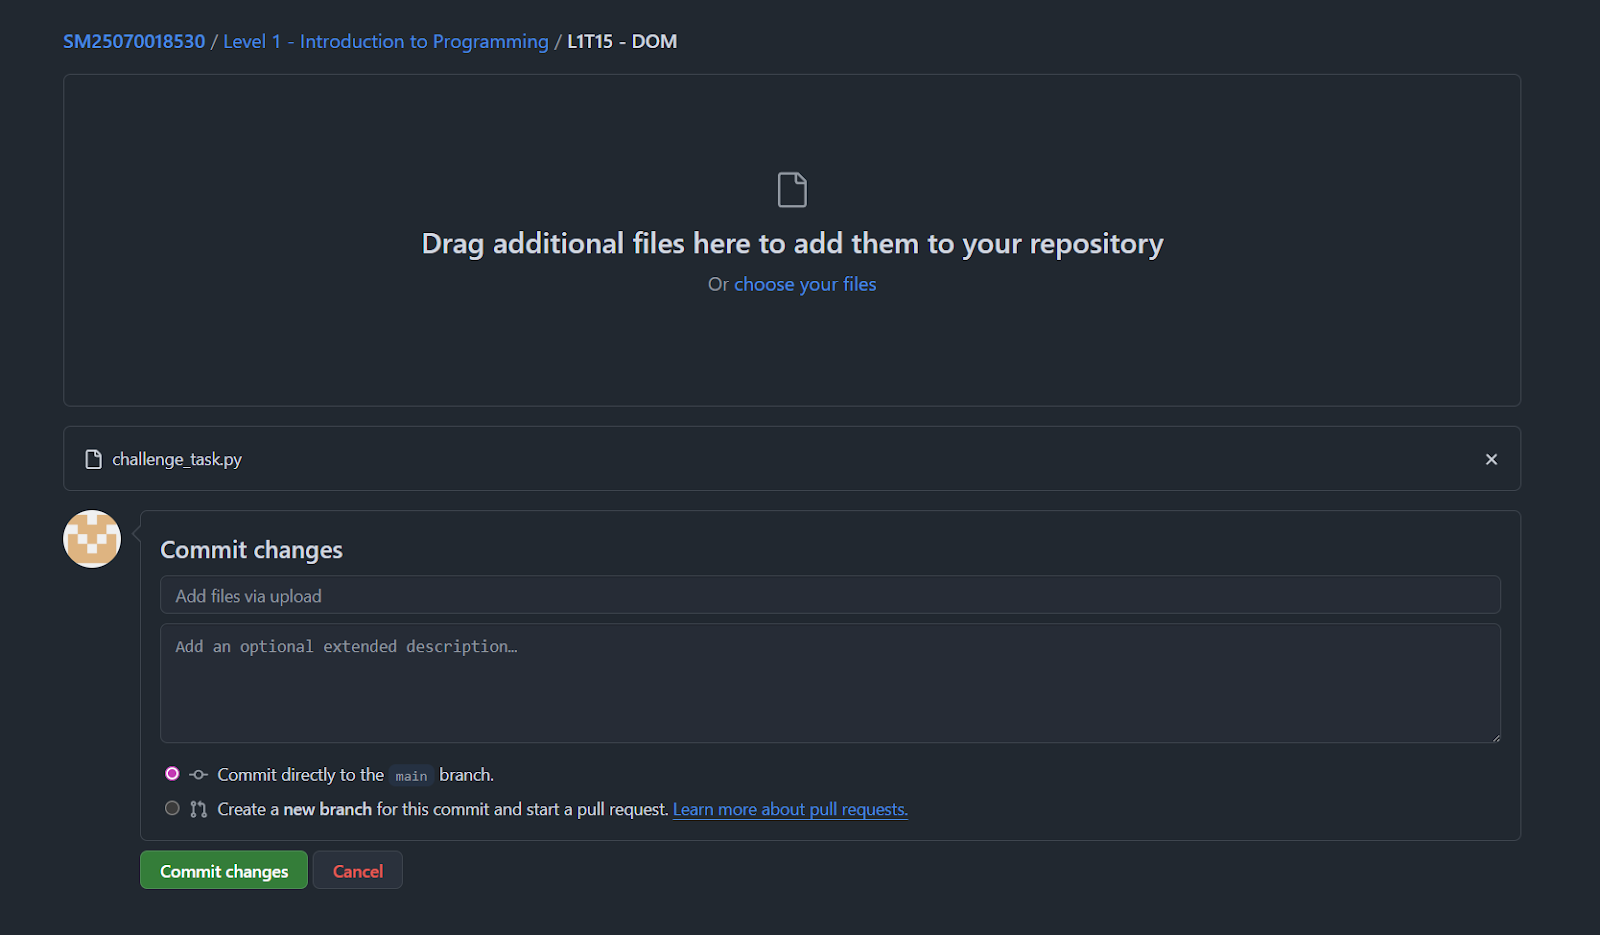Click the commit icon next to the main branch option
Viewport: 1600px width, 935px height.
pyautogui.click(x=198, y=774)
